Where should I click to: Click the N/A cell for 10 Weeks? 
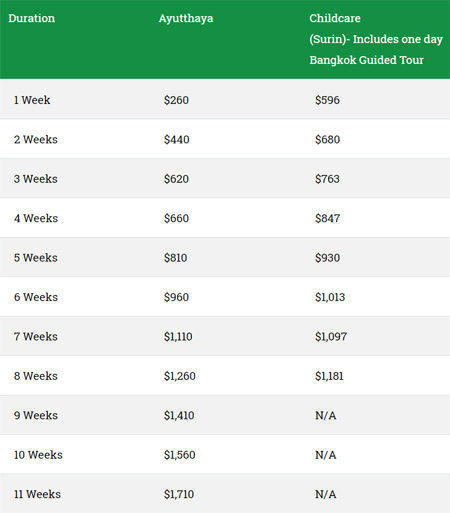[x=326, y=455]
